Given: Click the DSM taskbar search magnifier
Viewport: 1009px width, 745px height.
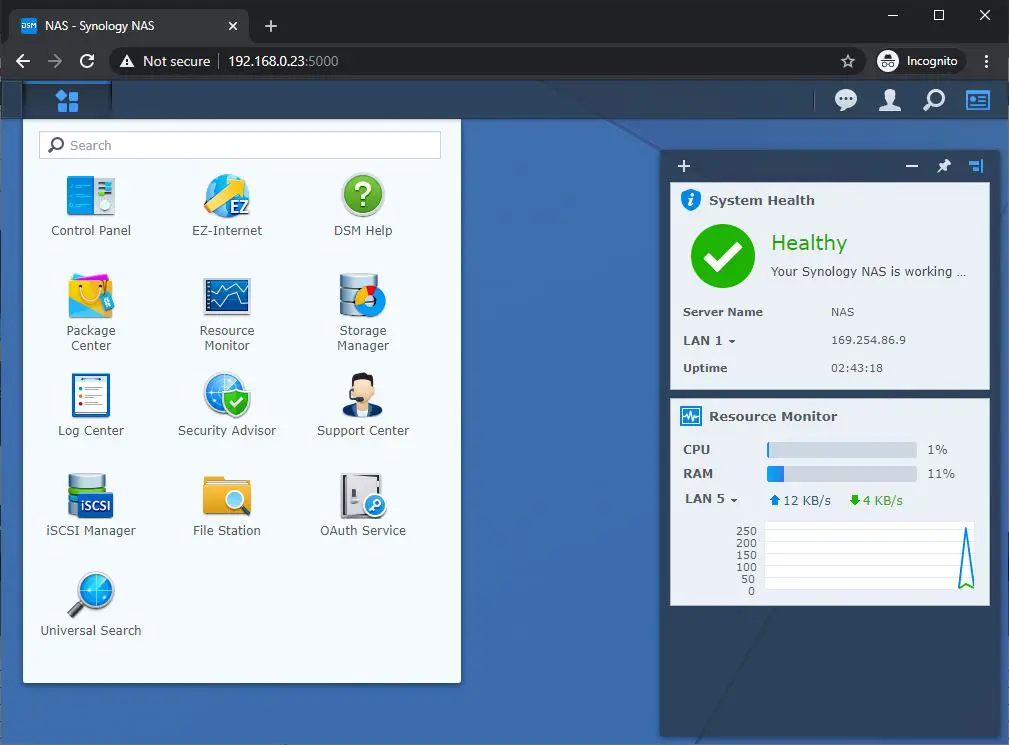Looking at the screenshot, I should (x=934, y=100).
